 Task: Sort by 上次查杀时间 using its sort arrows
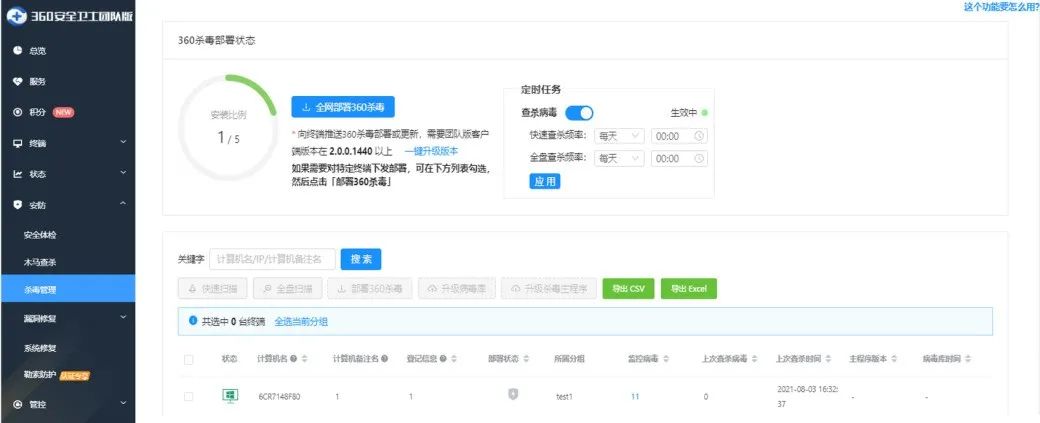pyautogui.click(x=828, y=359)
